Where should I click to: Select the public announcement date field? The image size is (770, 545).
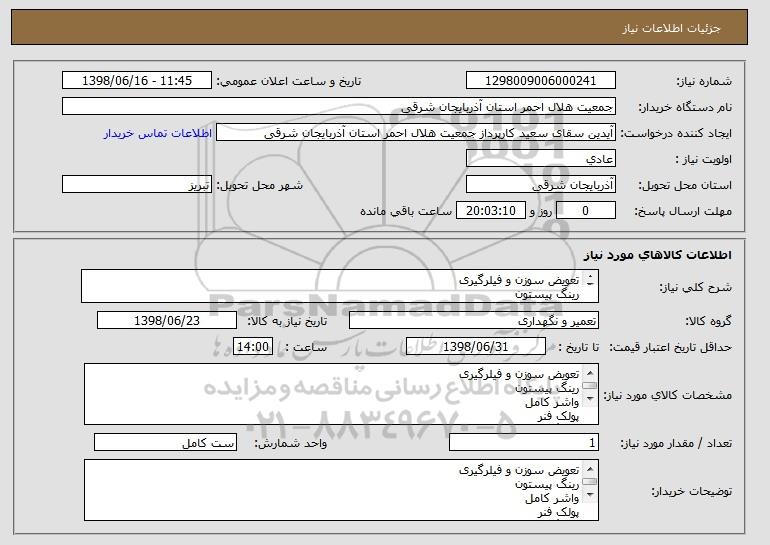click(137, 81)
